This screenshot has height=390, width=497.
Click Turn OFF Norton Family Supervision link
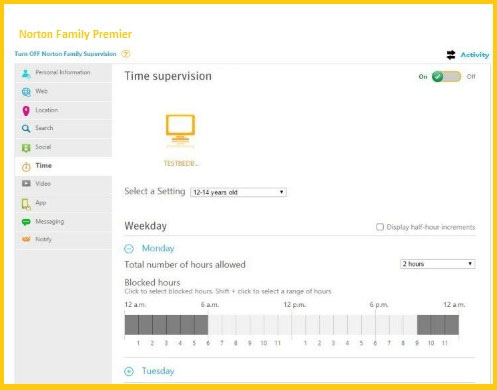[x=65, y=54]
